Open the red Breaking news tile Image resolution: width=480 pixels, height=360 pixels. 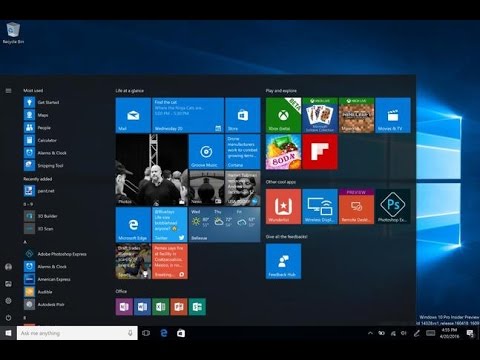[170, 261]
